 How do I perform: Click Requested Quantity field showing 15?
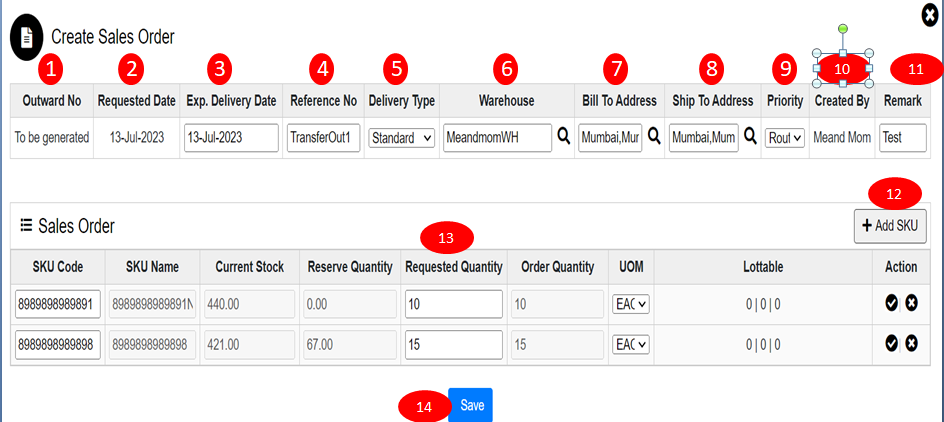(x=453, y=344)
